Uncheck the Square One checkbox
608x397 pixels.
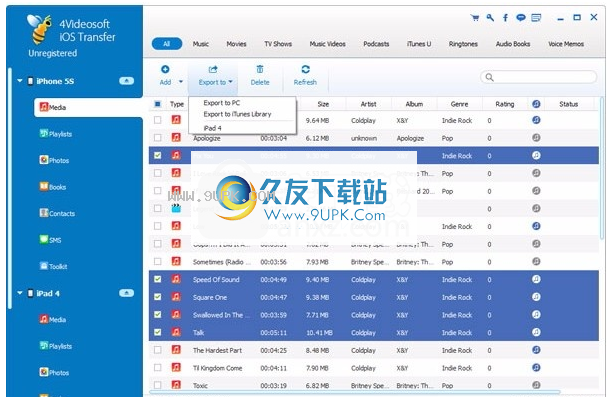pyautogui.click(x=157, y=297)
